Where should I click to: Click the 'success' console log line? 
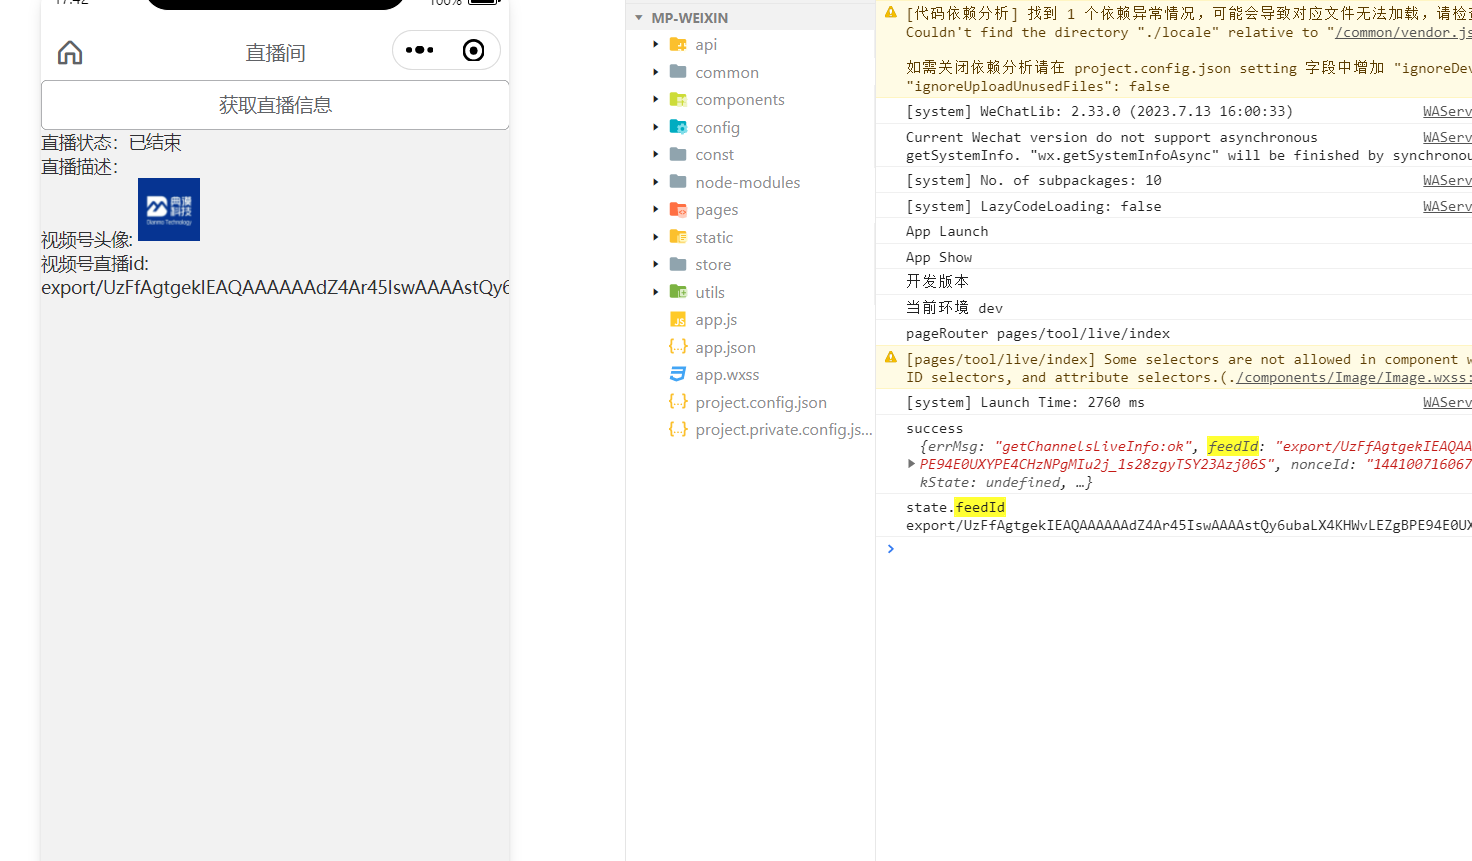pyautogui.click(x=934, y=428)
